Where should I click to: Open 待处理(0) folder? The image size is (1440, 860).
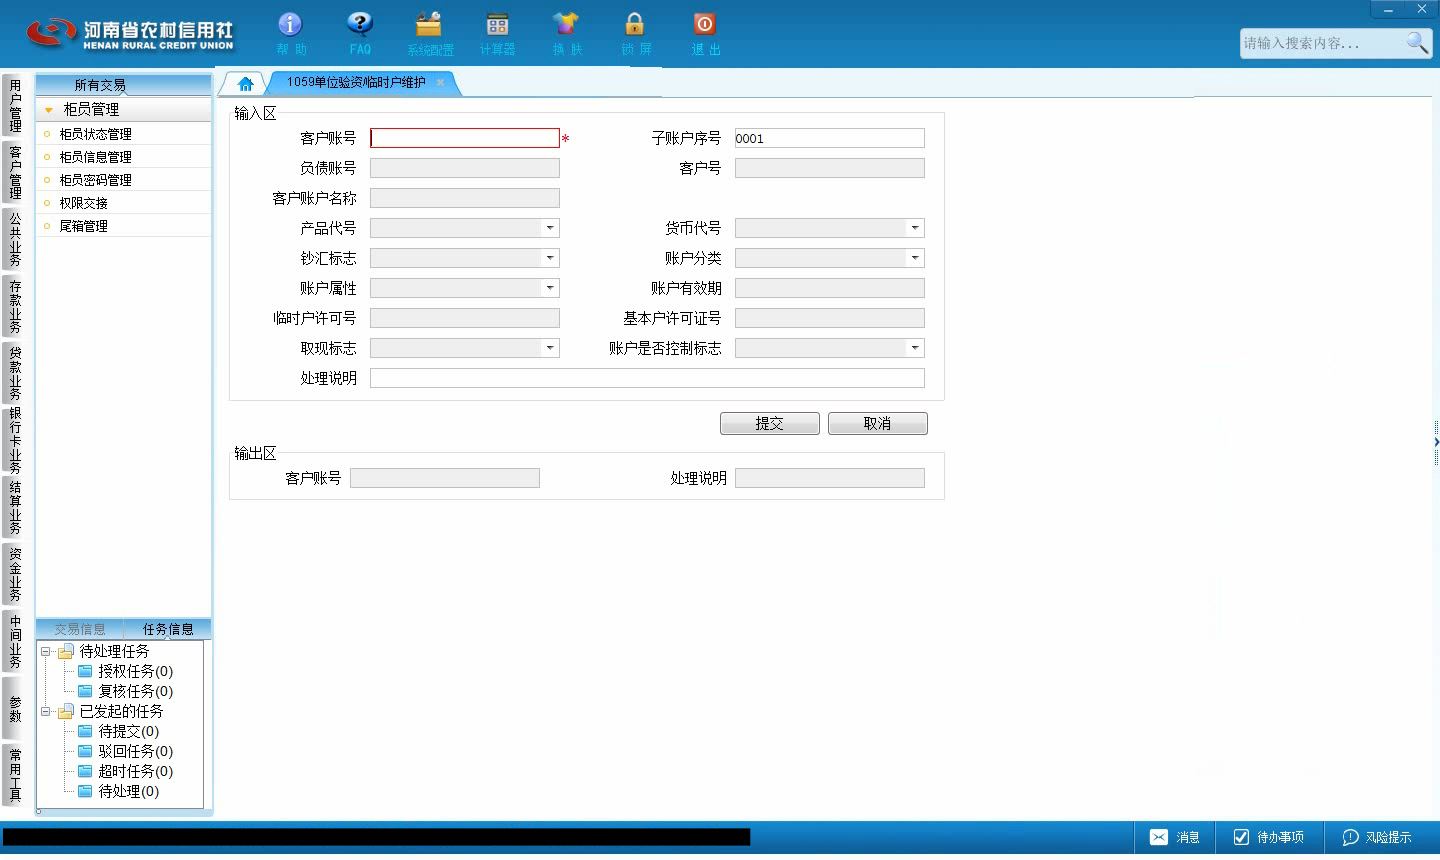pos(118,791)
